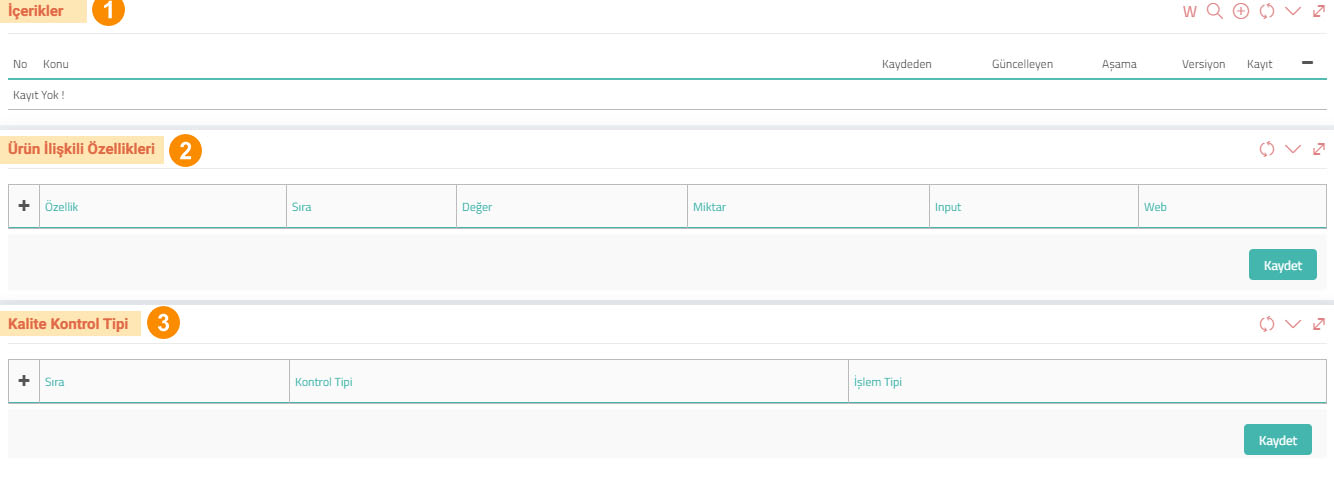Click the Kontrol Tipi column header
1334x500 pixels.
324,382
